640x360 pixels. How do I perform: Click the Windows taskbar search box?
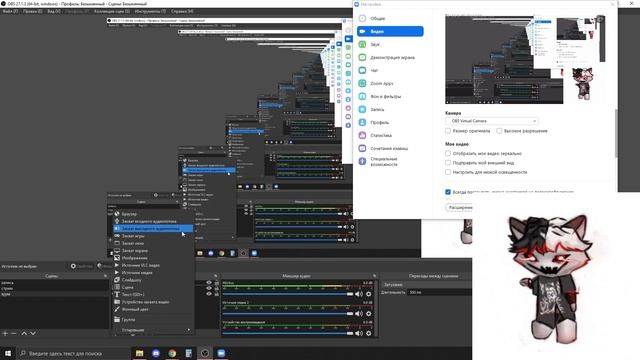[73, 353]
